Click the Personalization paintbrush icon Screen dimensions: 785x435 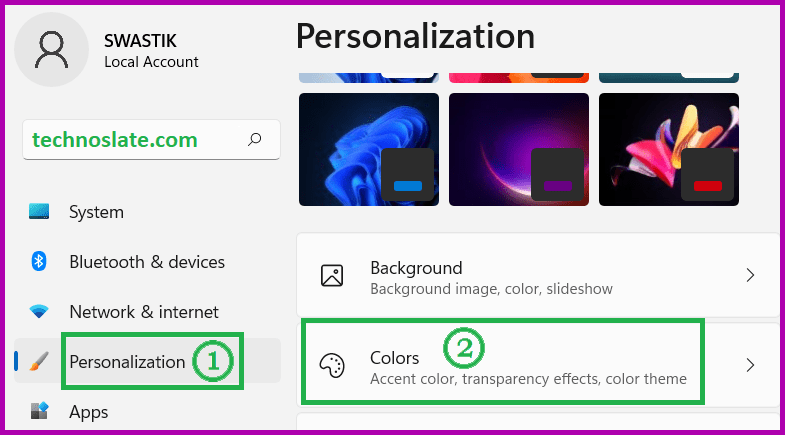point(39,361)
